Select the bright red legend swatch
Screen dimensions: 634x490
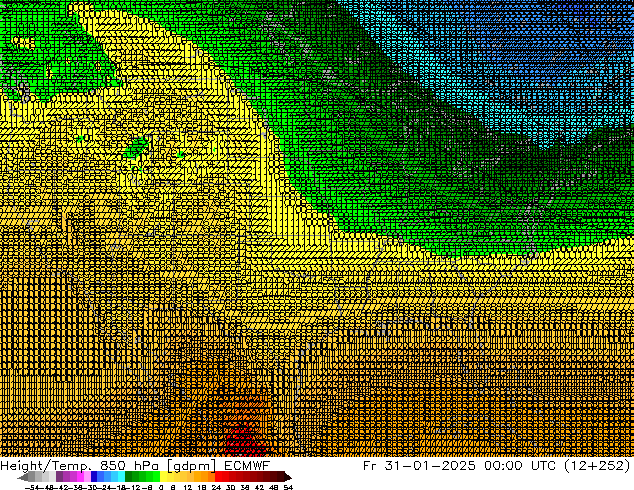pos(228,477)
